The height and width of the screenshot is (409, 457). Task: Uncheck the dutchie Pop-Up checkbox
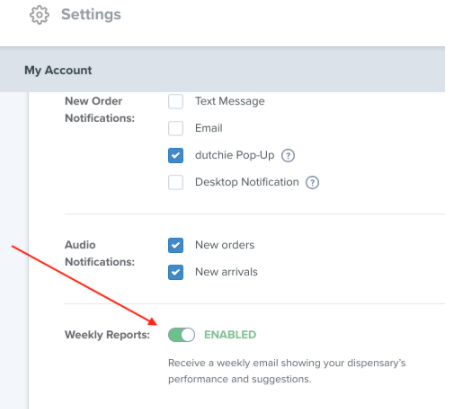[176, 155]
